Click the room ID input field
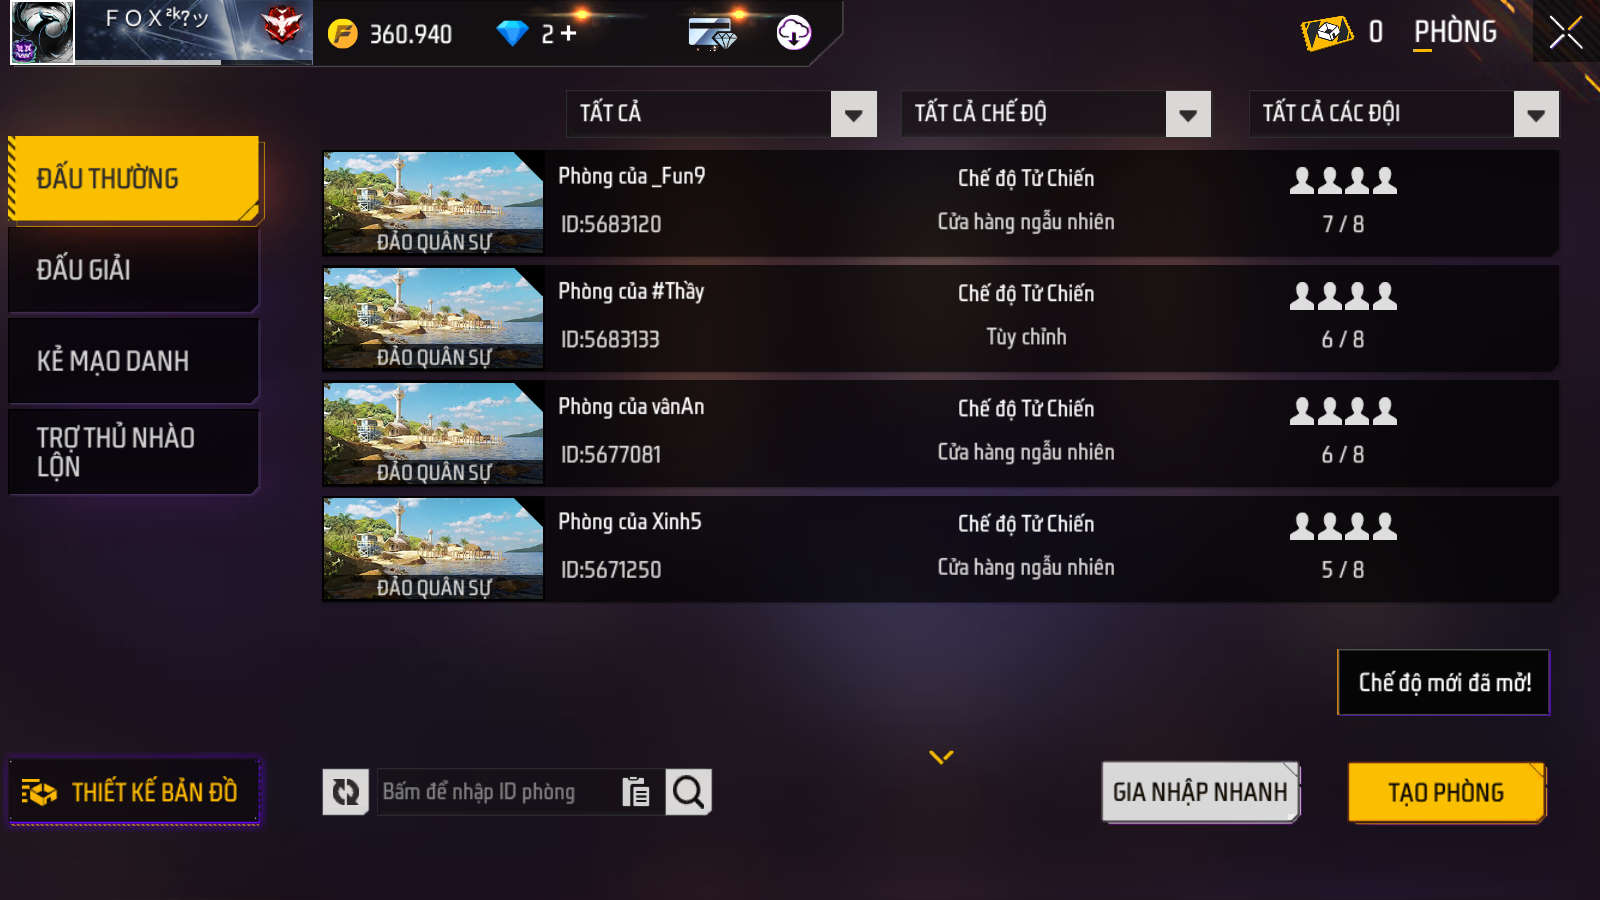 pyautogui.click(x=498, y=792)
